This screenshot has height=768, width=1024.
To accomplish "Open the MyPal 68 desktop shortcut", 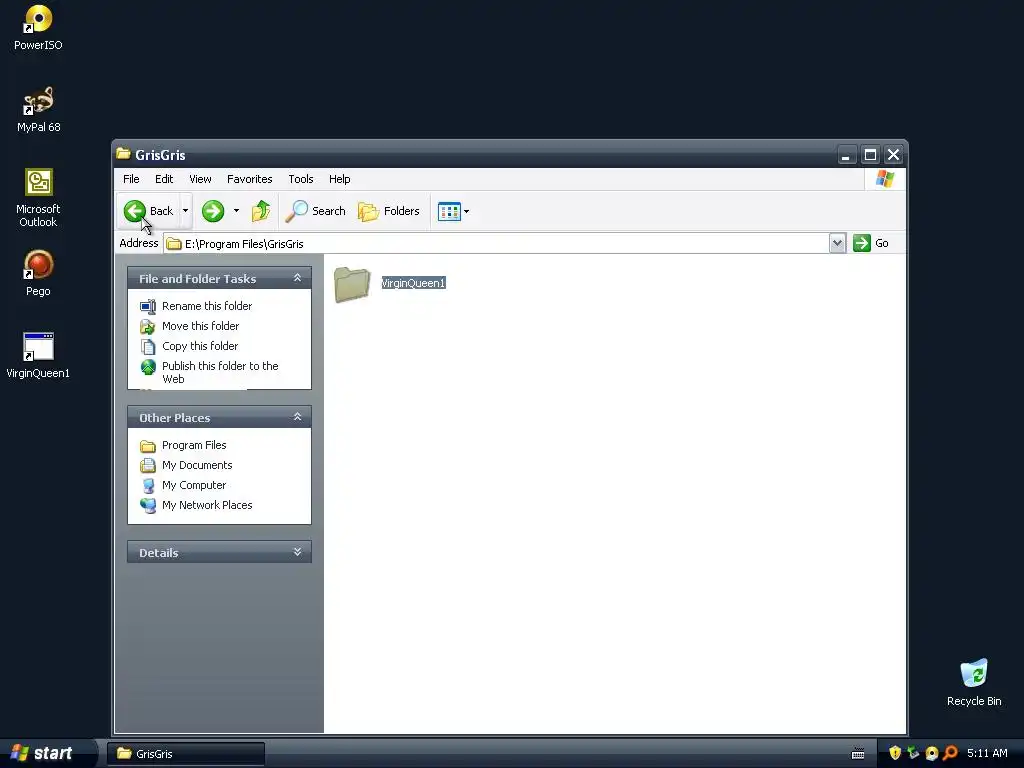I will click(x=38, y=110).
